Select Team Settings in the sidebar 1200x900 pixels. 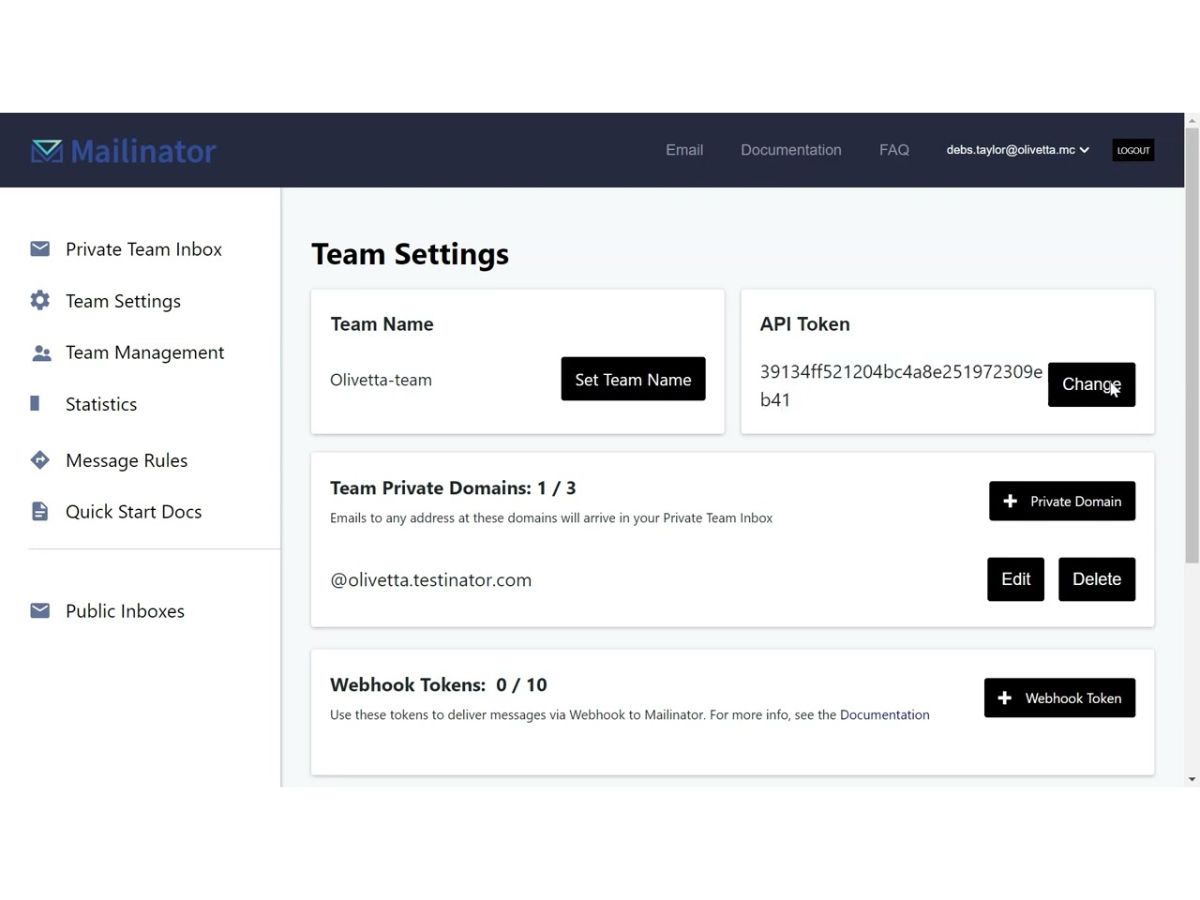[123, 301]
